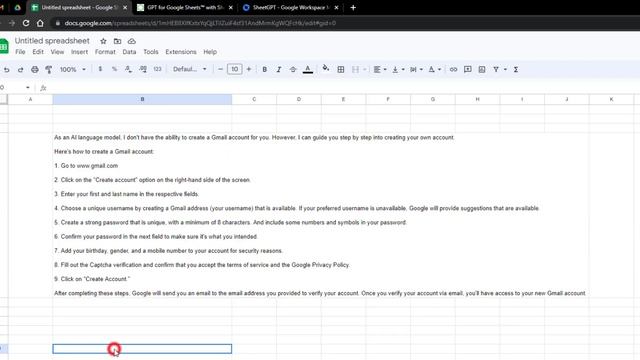Select the cell with Gmail instructions text

coord(320,215)
